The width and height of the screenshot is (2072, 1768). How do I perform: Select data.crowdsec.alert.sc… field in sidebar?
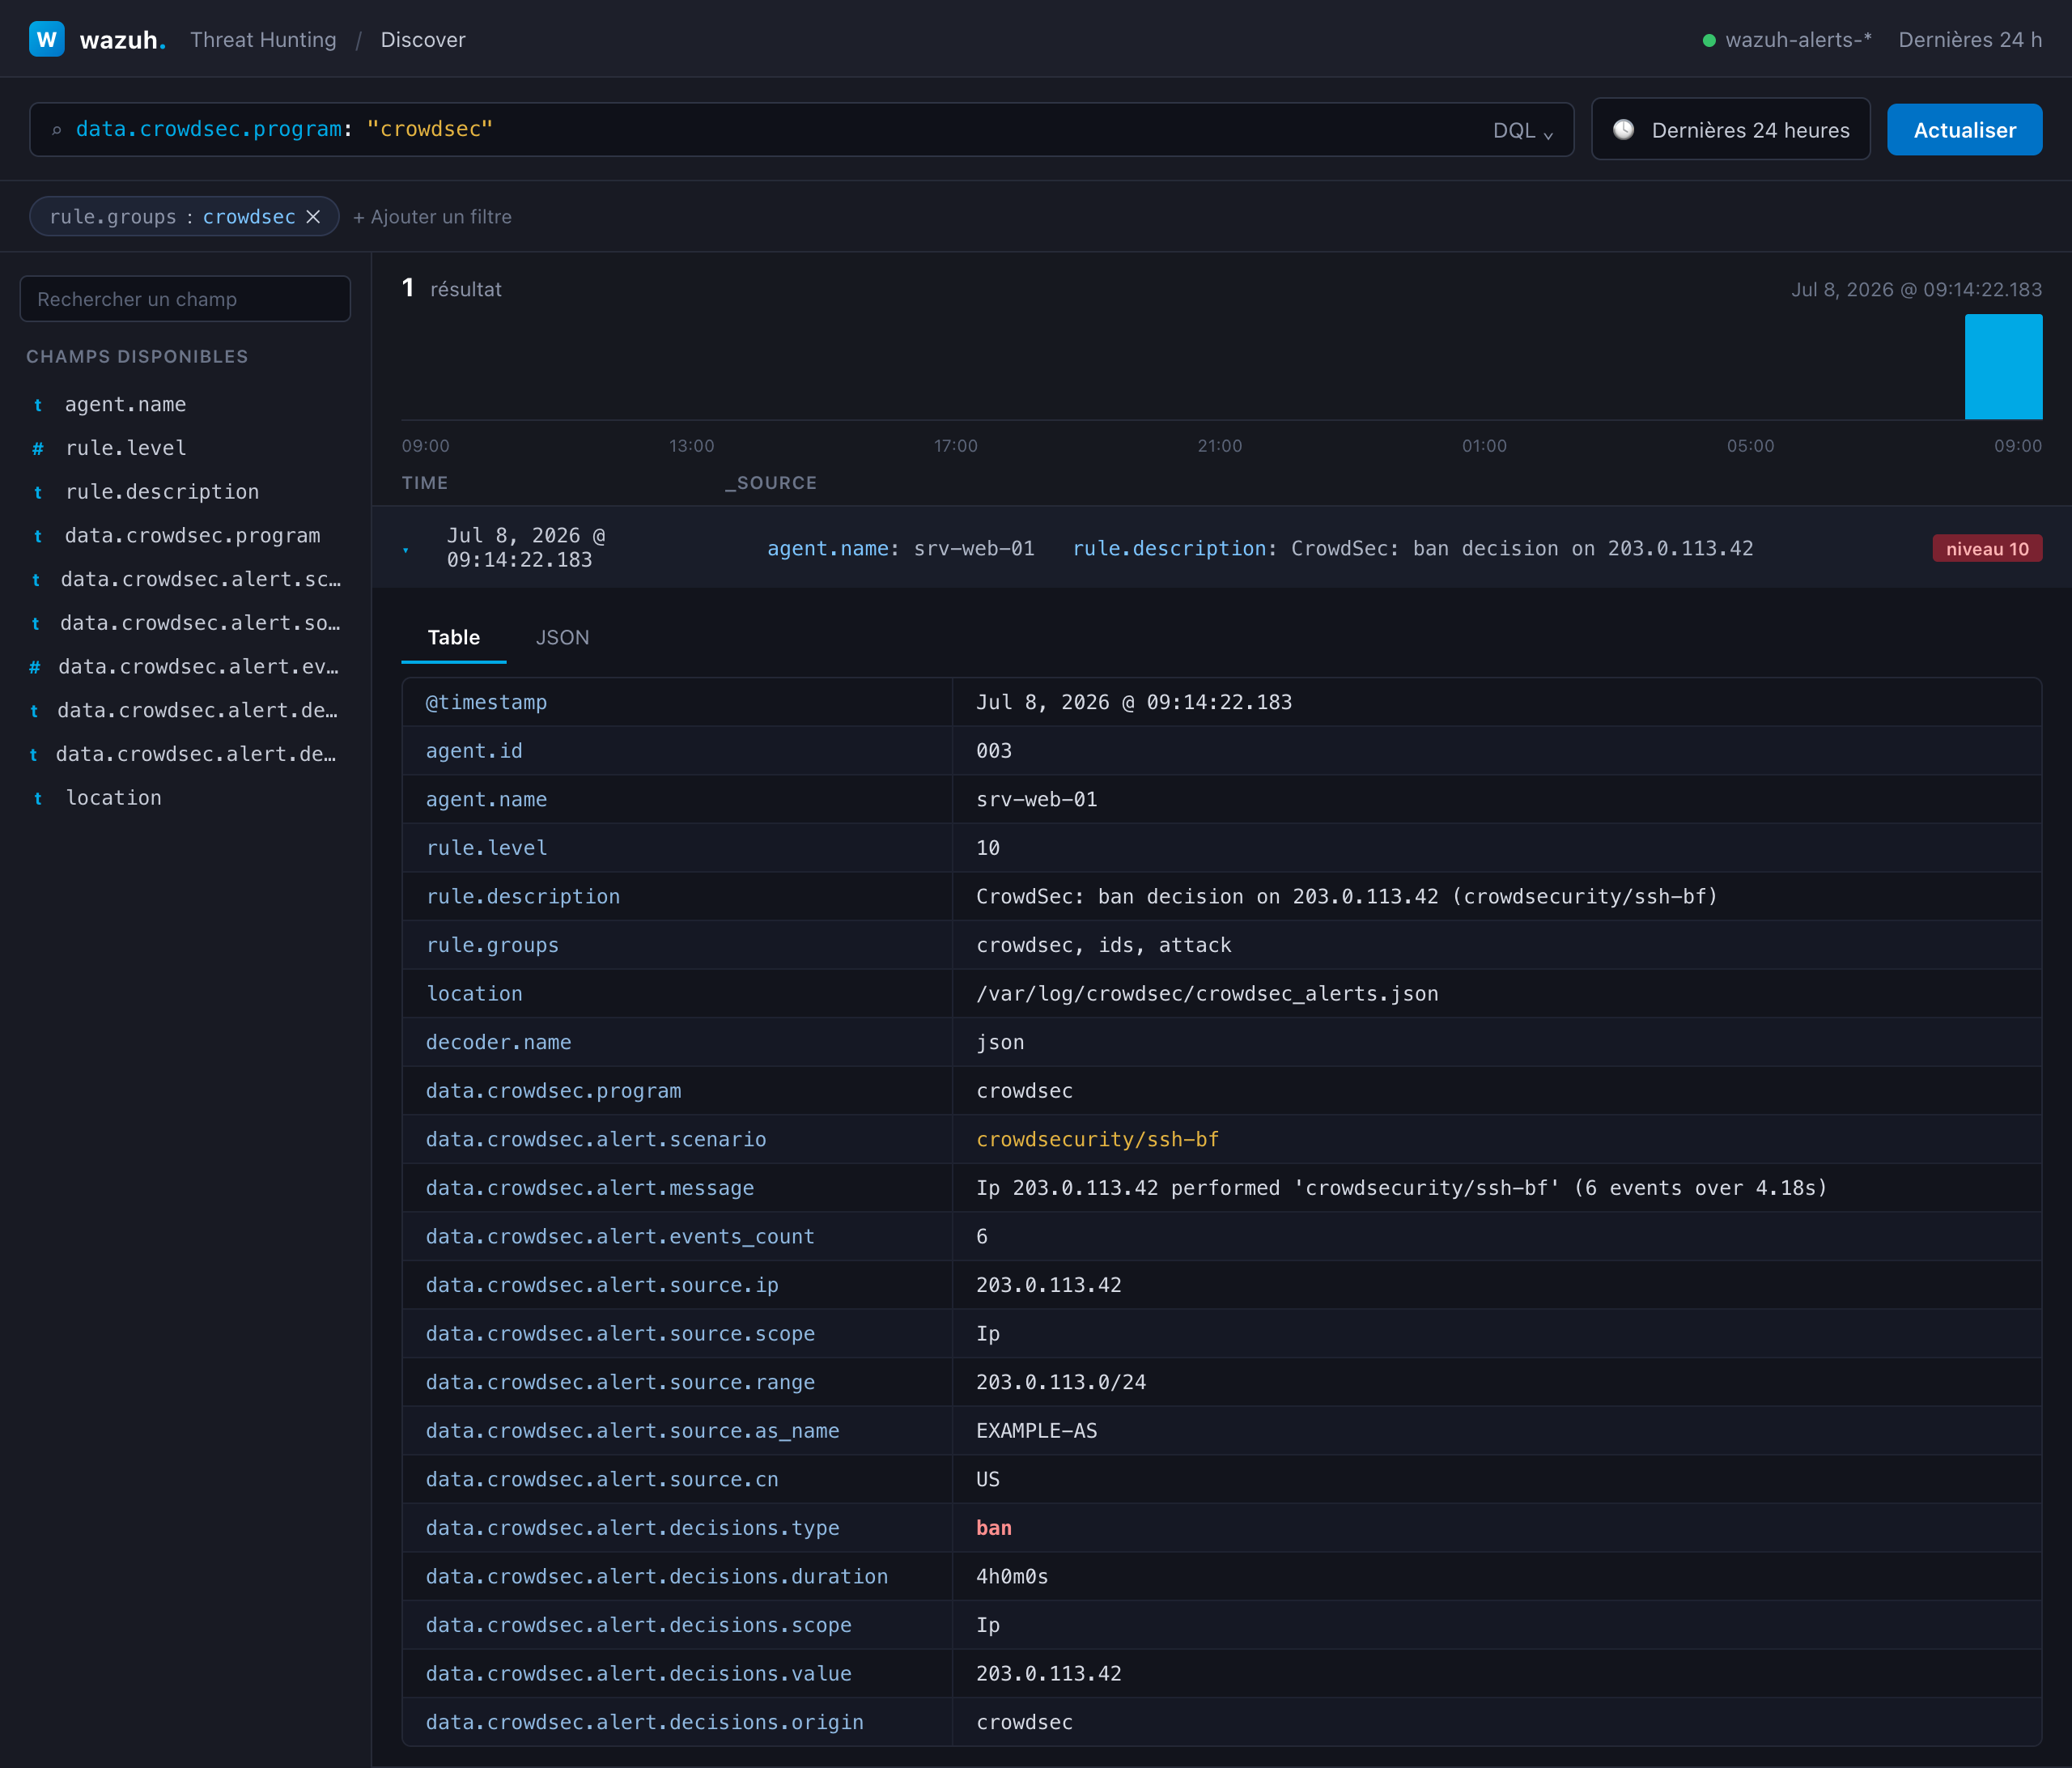[200, 579]
